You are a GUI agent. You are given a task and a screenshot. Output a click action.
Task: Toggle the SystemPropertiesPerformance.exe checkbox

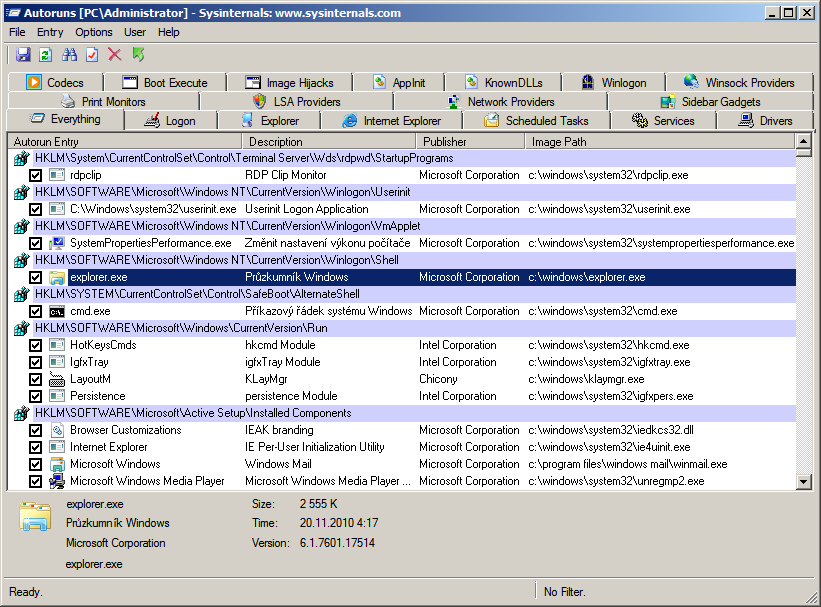(35, 244)
